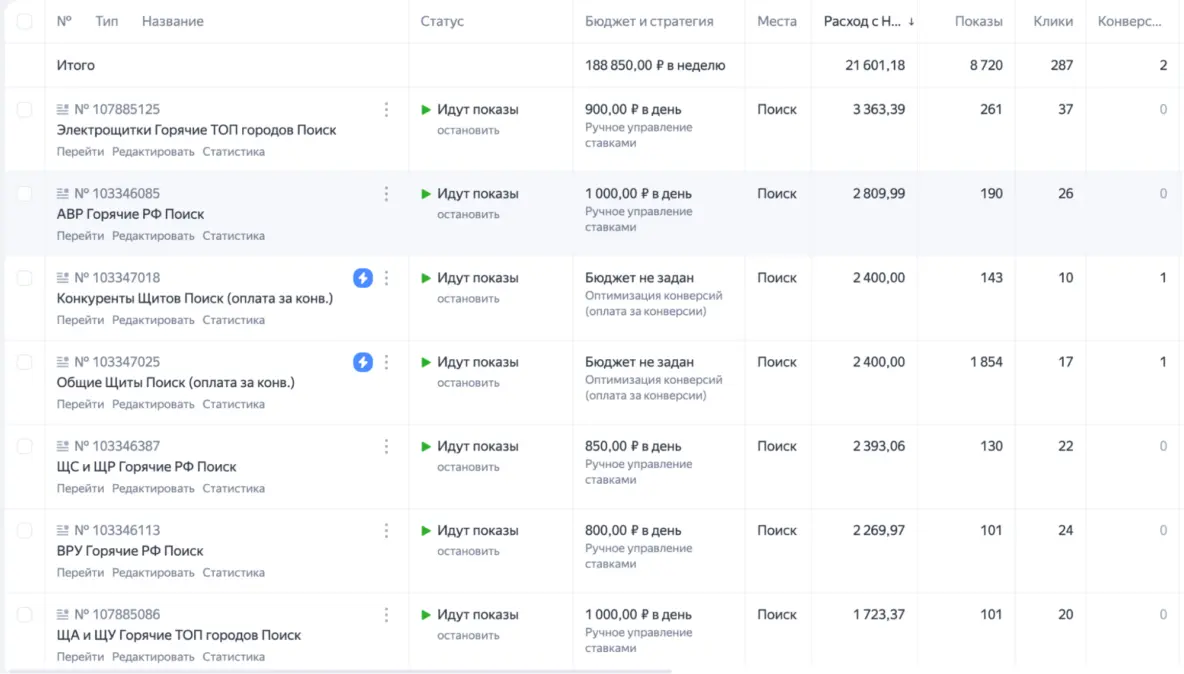This screenshot has height=674, width=1184.
Task: Check the box for Электрощитки Горячие ТОП городов
Action: pyautogui.click(x=24, y=110)
